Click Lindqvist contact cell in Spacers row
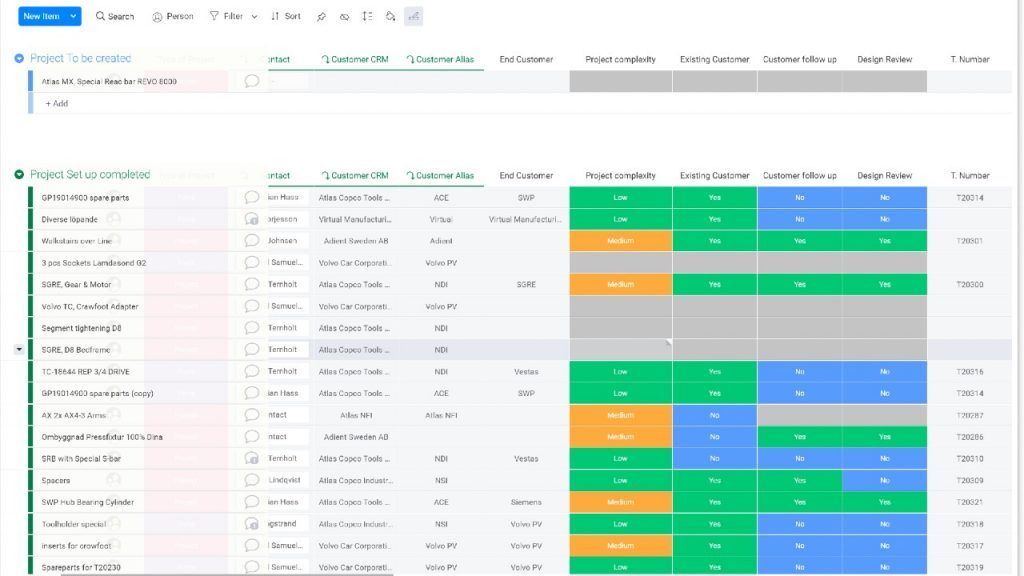This screenshot has height=576, width=1024. coord(285,480)
